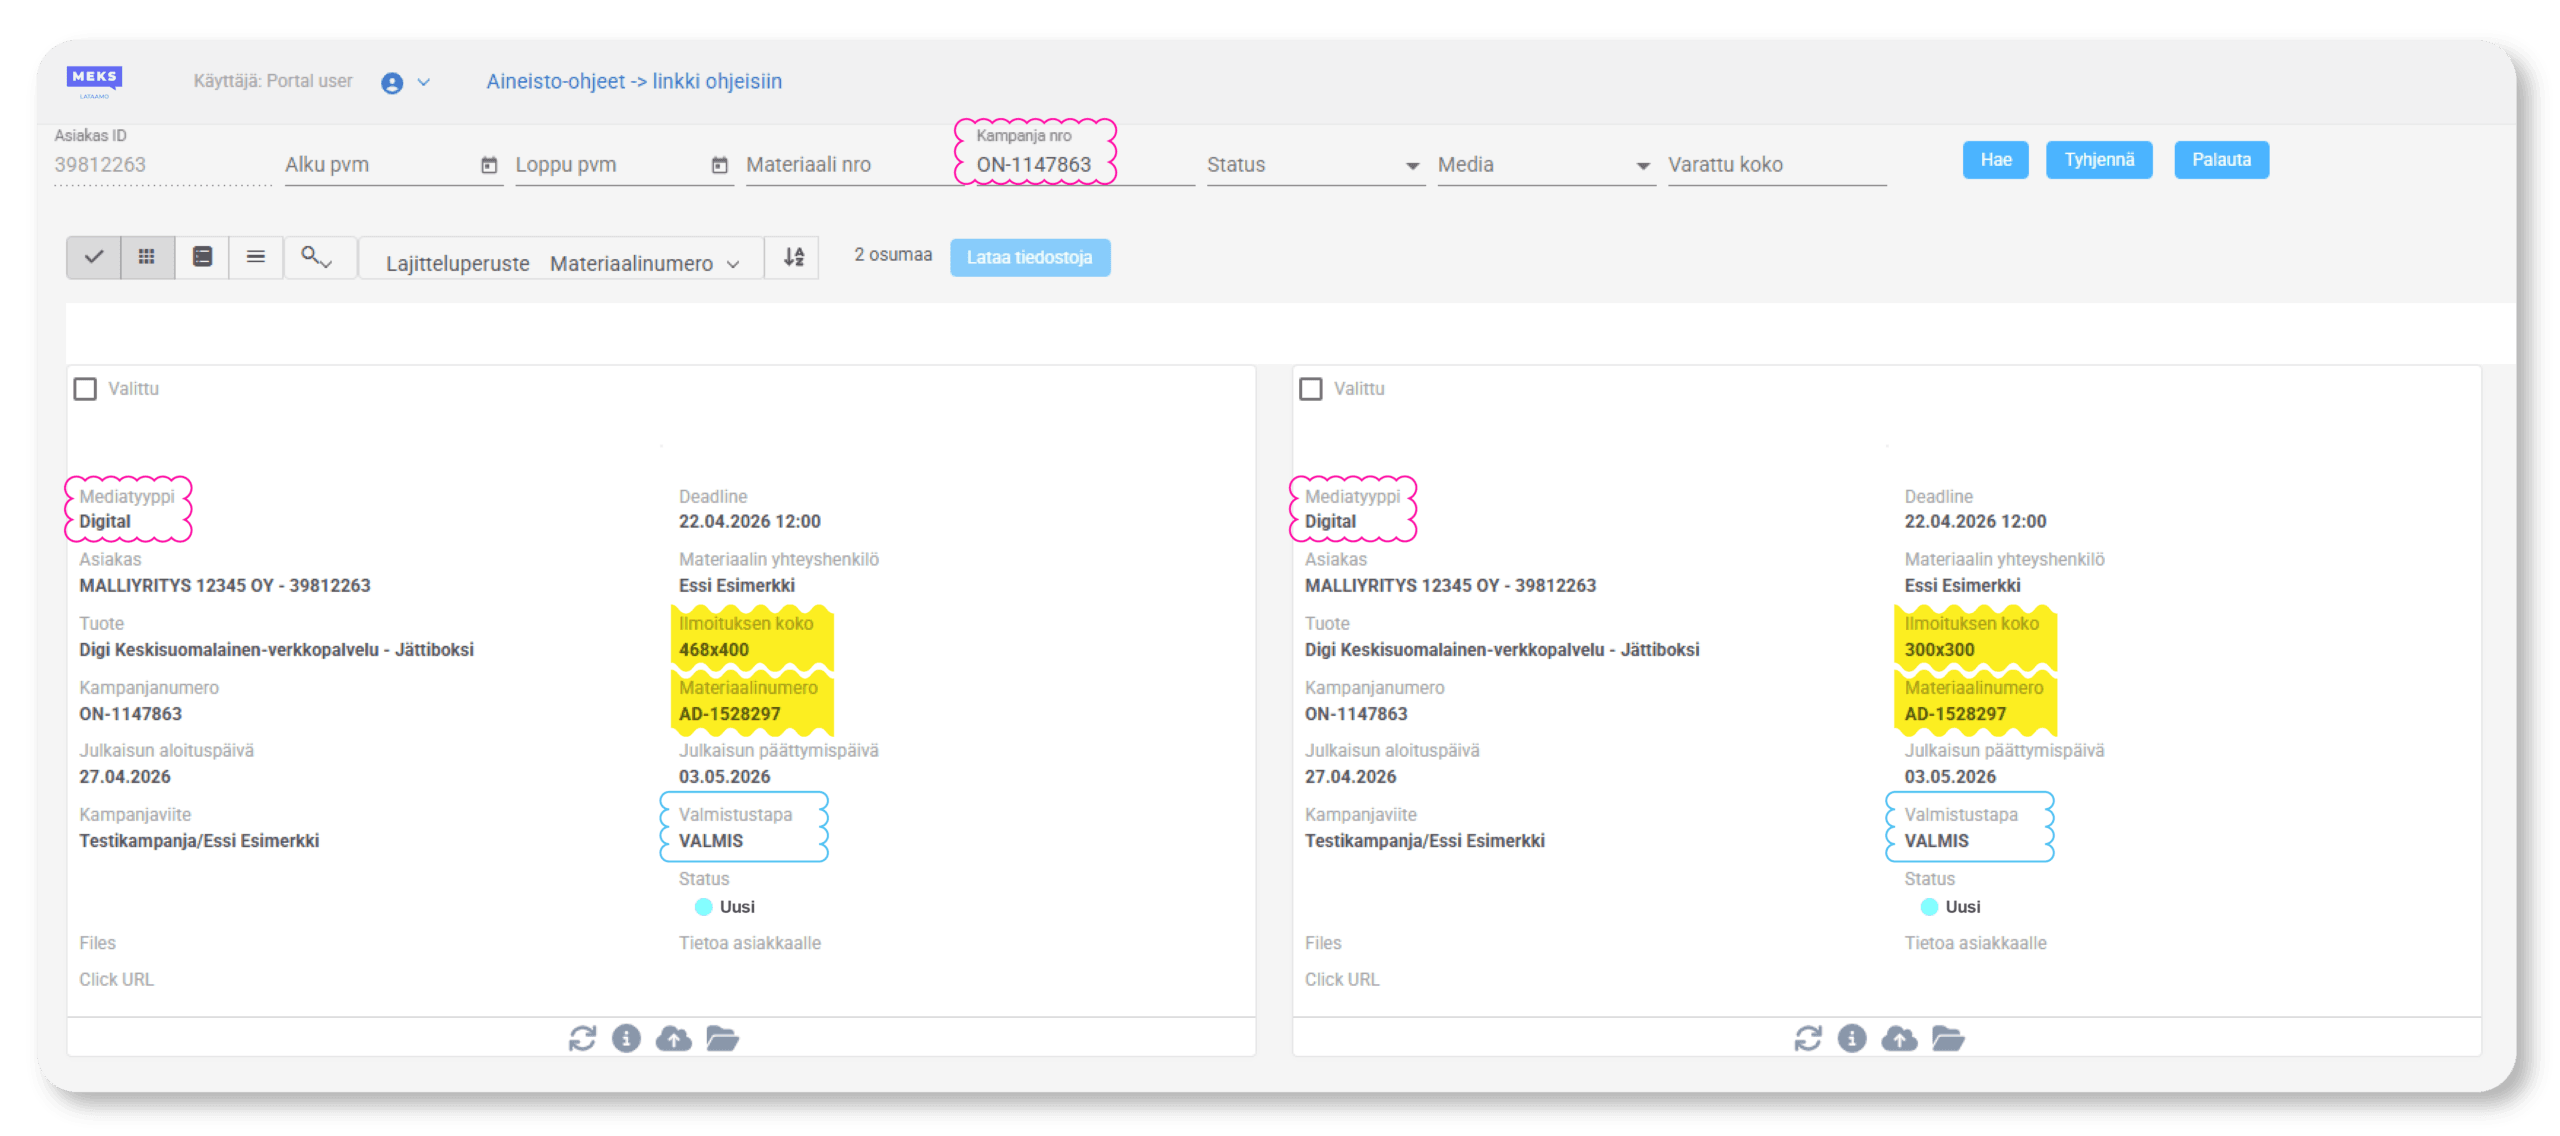The width and height of the screenshot is (2560, 1136).
Task: Click the Hae search button
Action: (x=1995, y=160)
